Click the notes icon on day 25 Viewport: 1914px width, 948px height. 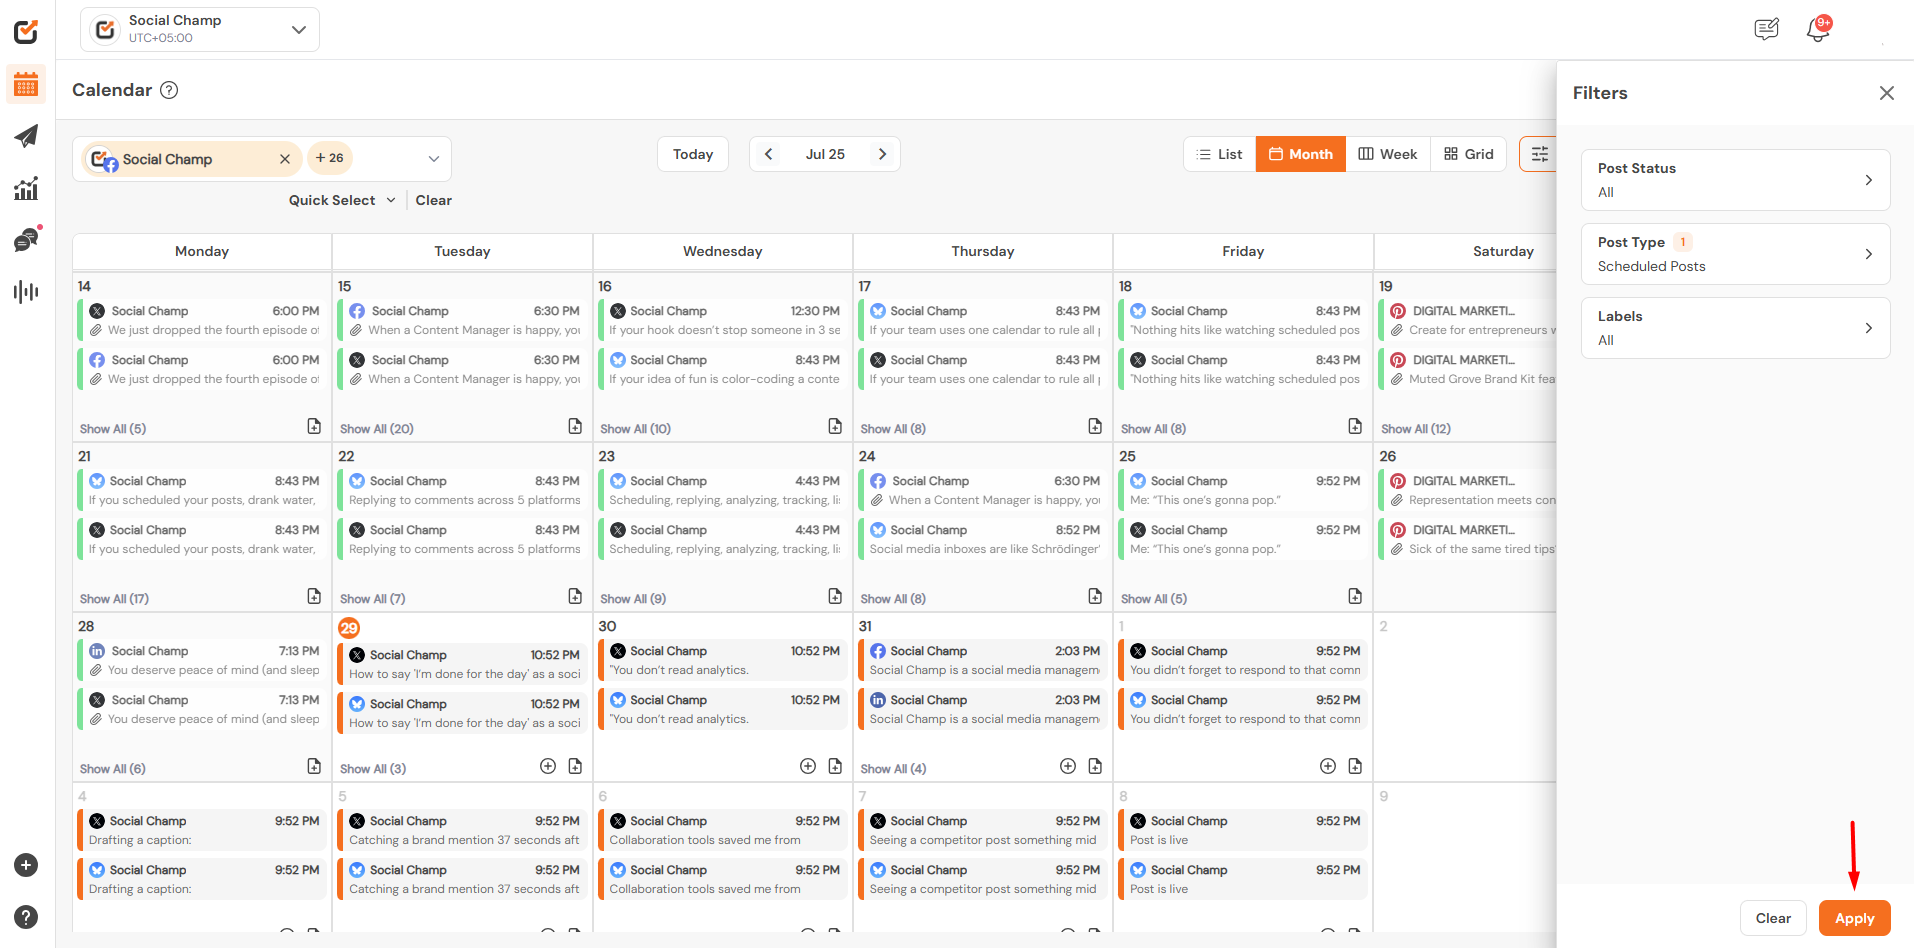1355,597
